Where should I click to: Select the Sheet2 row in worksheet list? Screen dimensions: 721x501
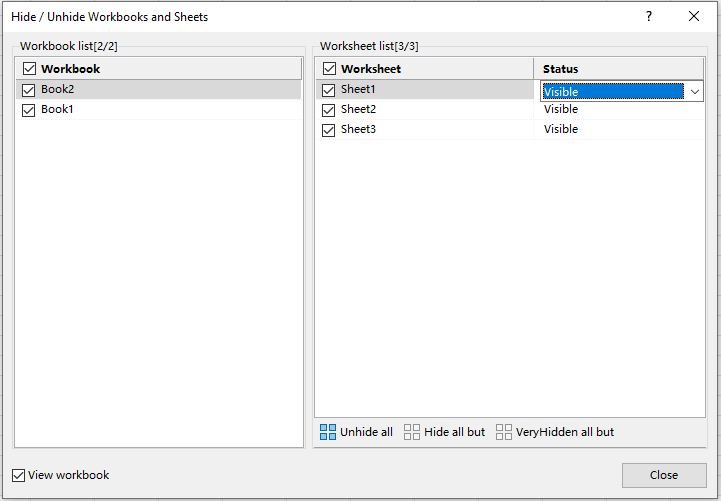tap(358, 110)
